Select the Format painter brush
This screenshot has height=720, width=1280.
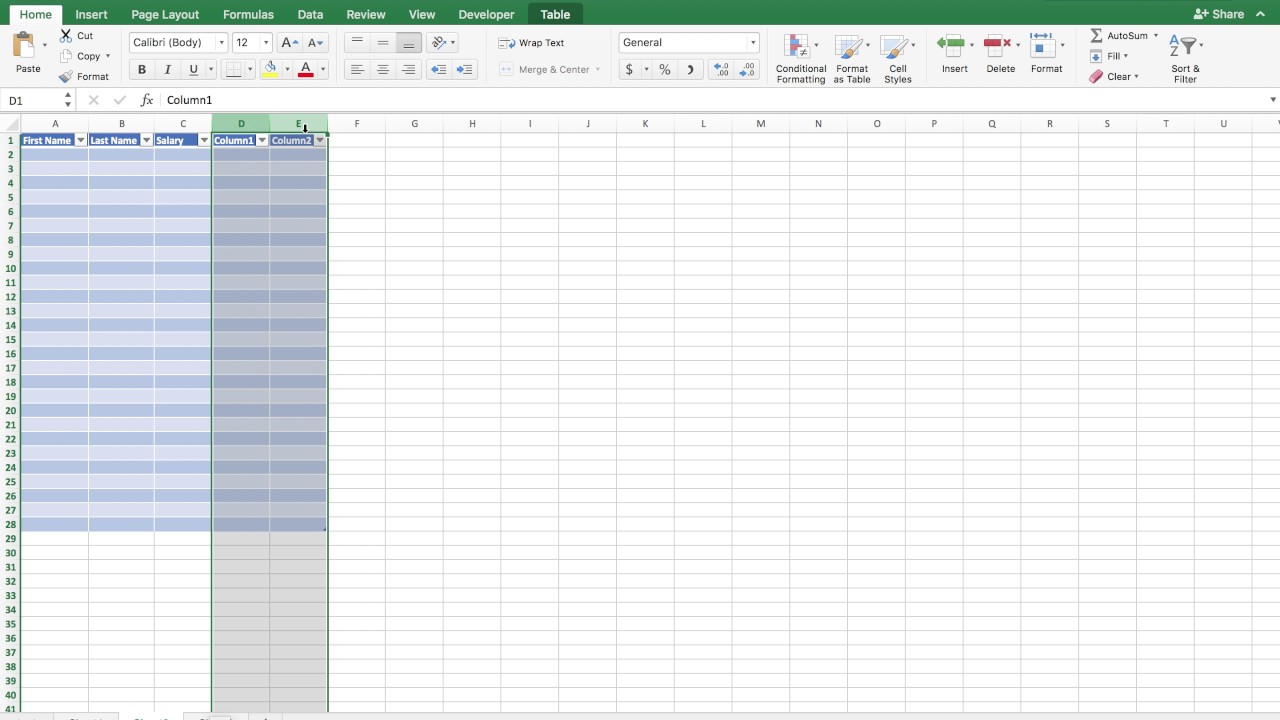coord(66,77)
